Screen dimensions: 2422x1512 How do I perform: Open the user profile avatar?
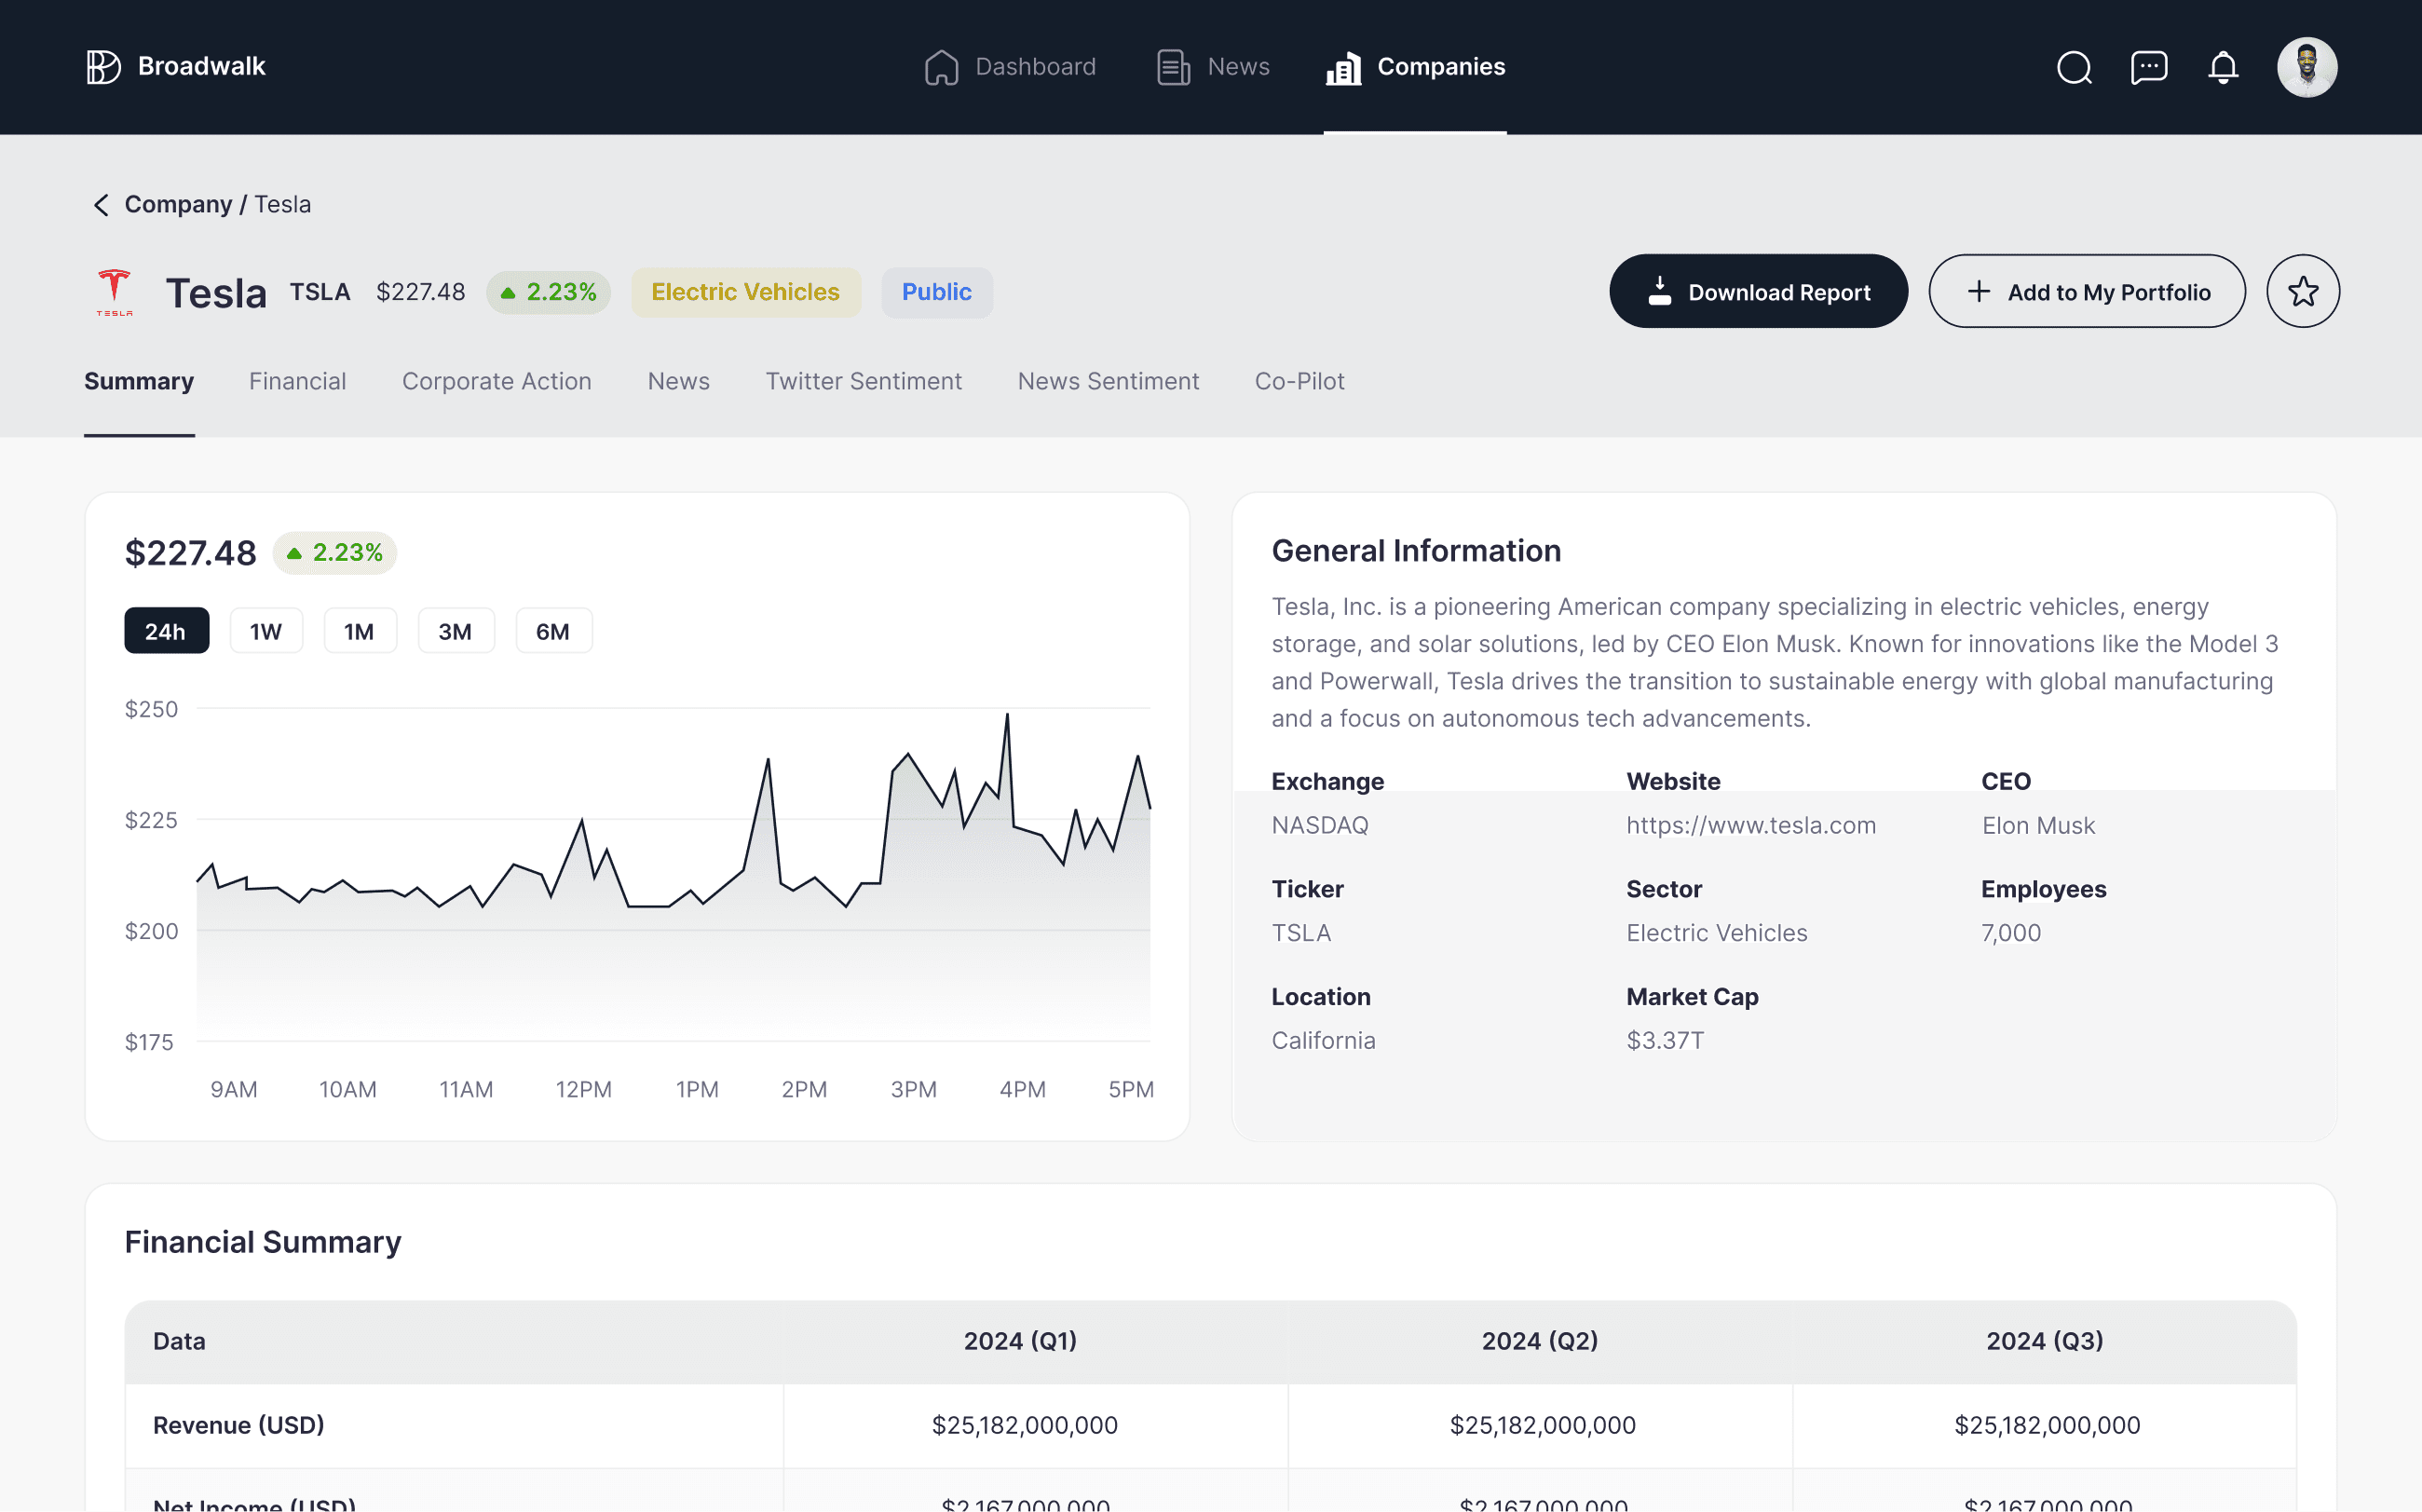click(x=2306, y=67)
